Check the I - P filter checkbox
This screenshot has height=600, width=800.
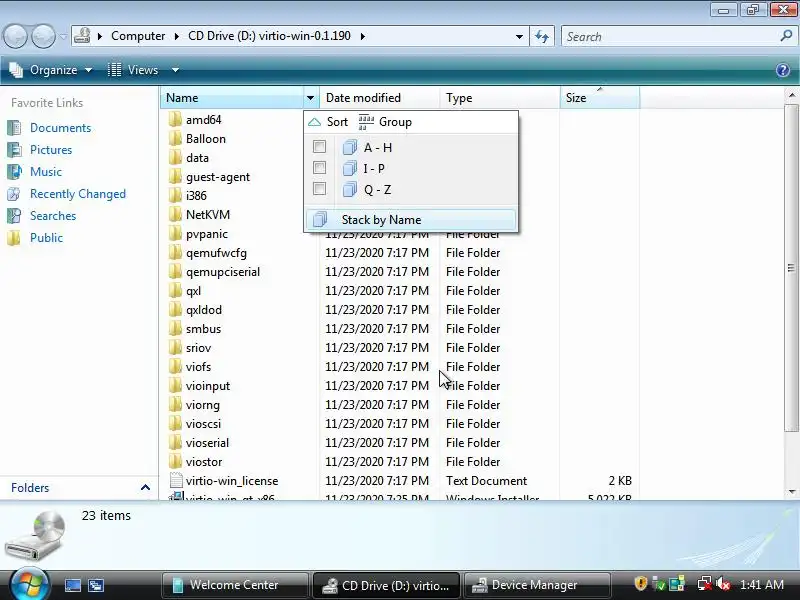pyautogui.click(x=319, y=168)
